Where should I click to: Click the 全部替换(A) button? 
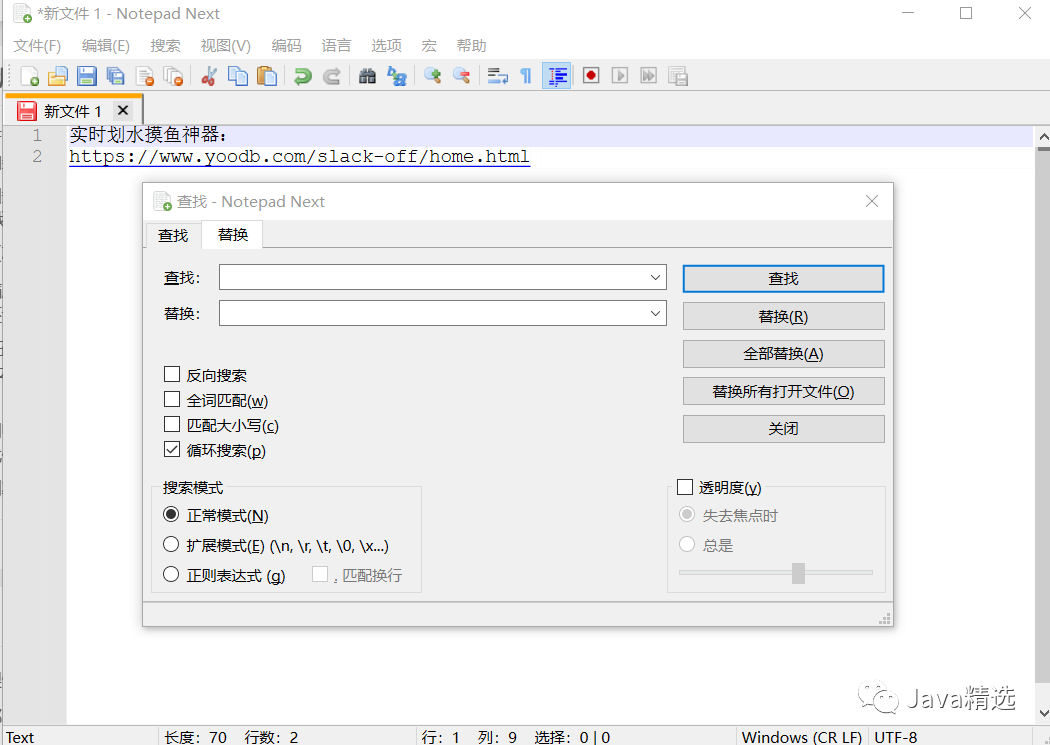[x=783, y=353]
